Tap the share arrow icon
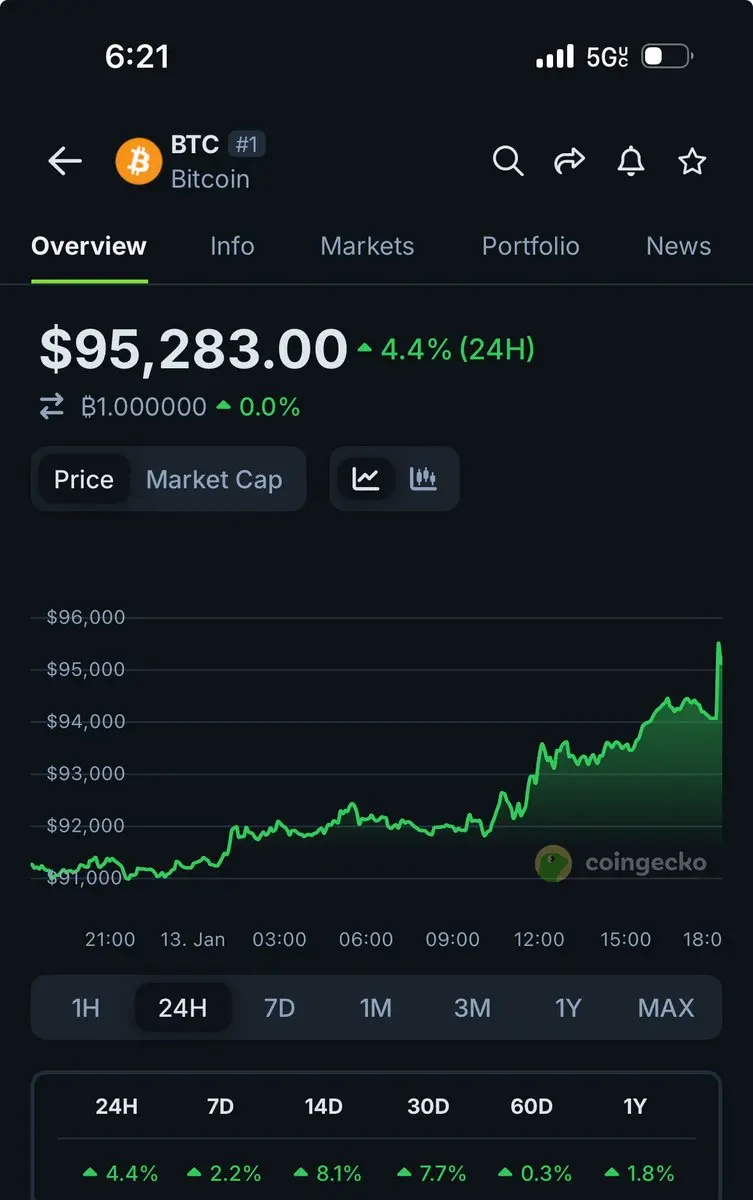 [569, 161]
